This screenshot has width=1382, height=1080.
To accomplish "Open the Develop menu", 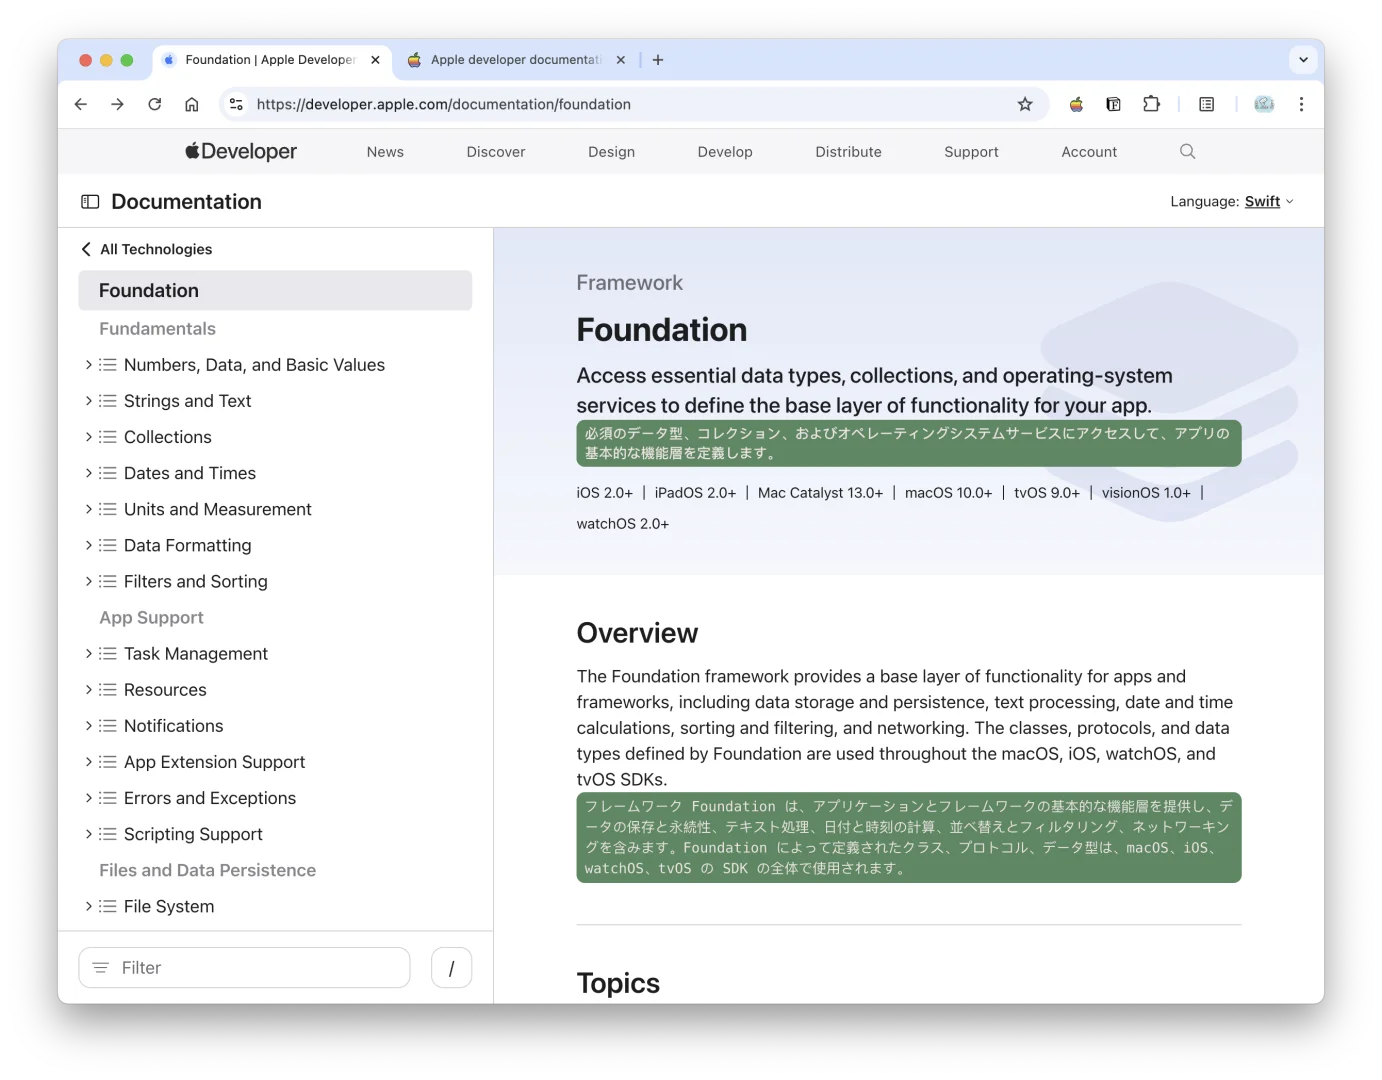I will (725, 152).
